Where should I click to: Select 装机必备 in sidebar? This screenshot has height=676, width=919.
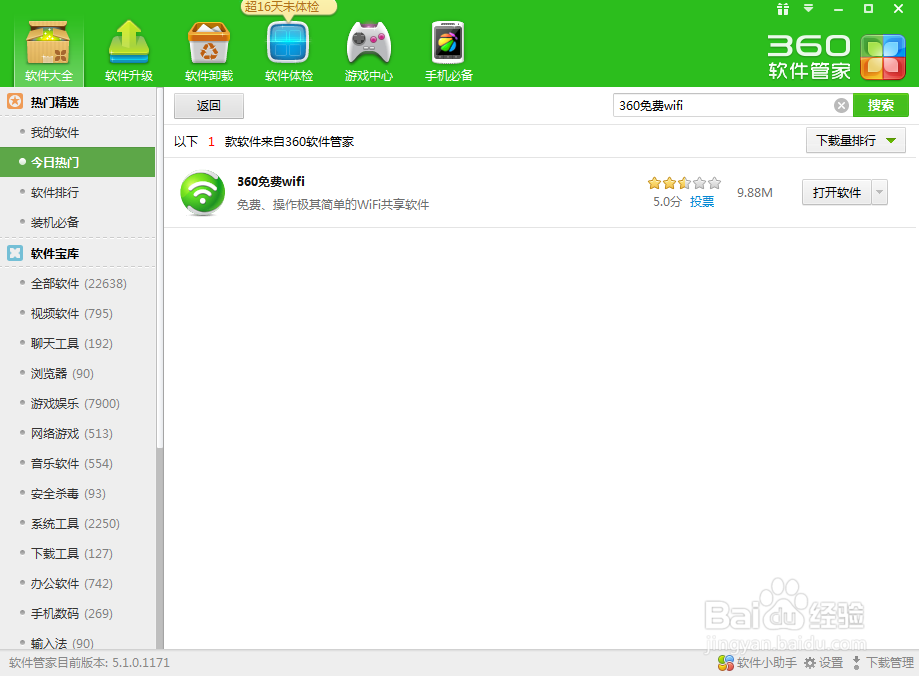pyautogui.click(x=77, y=222)
